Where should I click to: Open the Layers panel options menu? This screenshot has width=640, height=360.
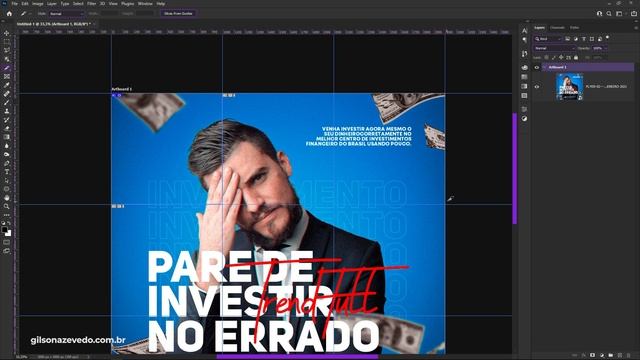click(636, 28)
